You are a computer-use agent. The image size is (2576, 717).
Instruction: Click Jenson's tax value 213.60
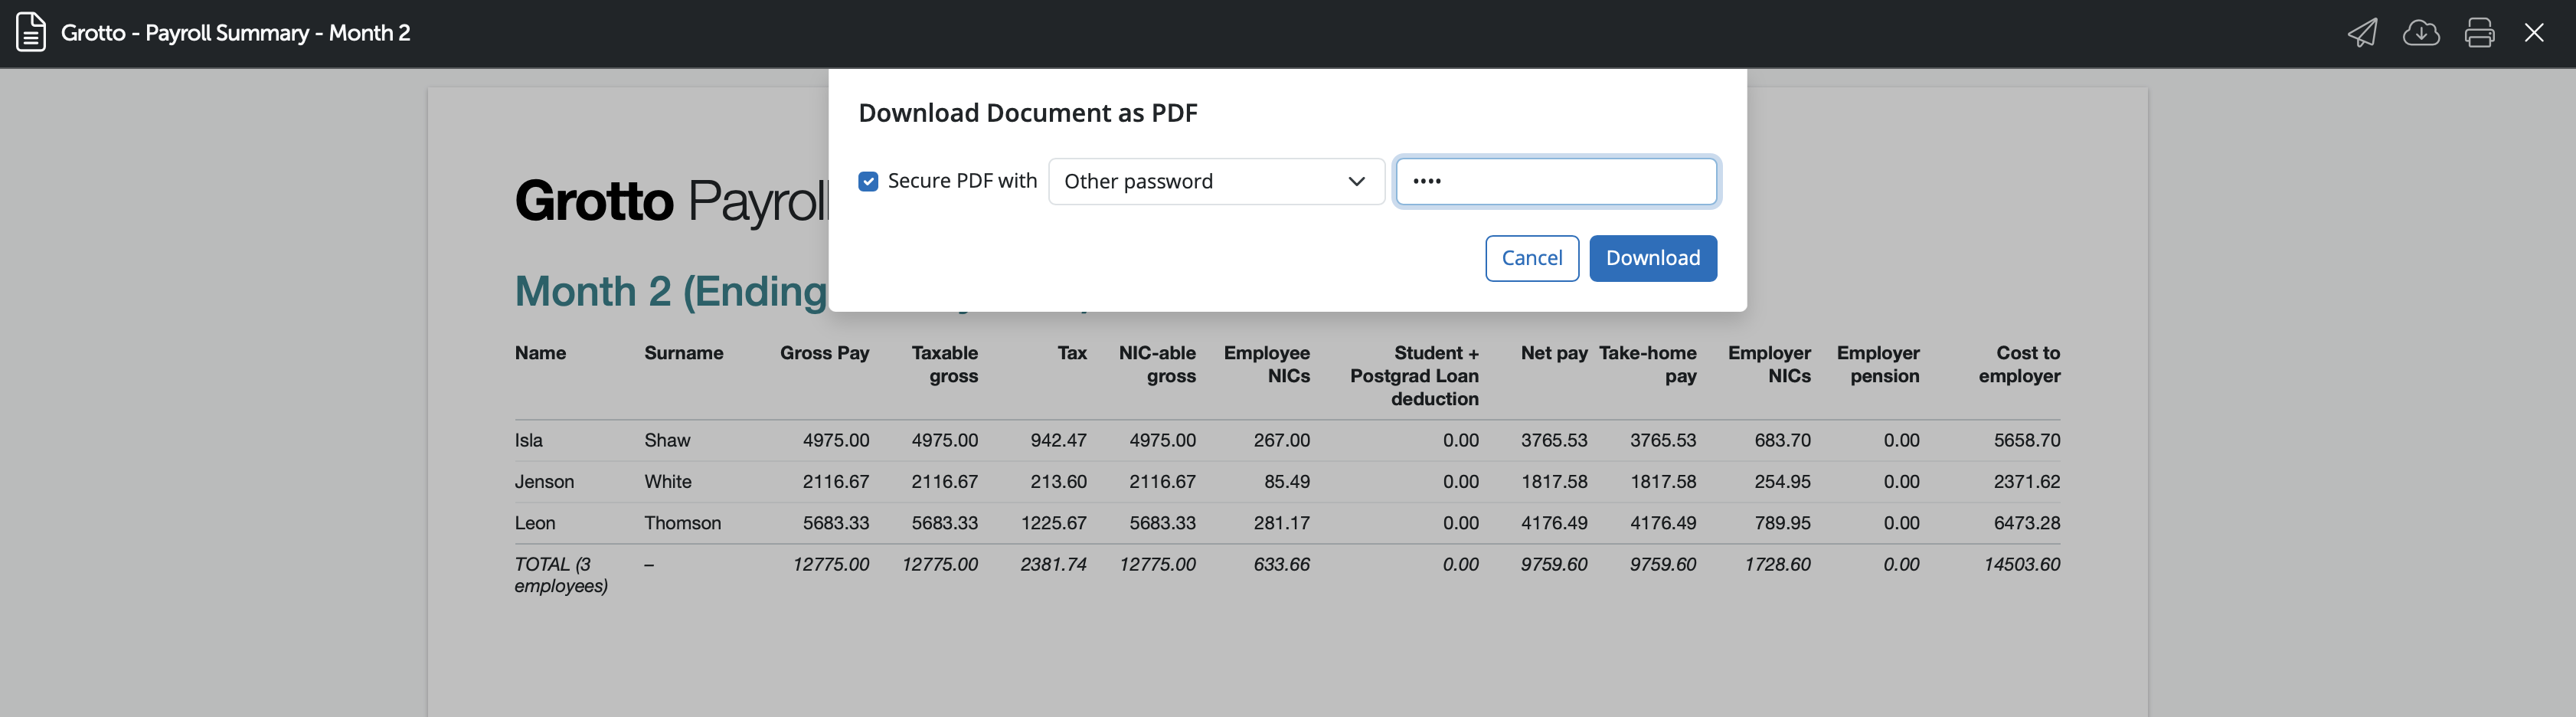coord(1058,482)
